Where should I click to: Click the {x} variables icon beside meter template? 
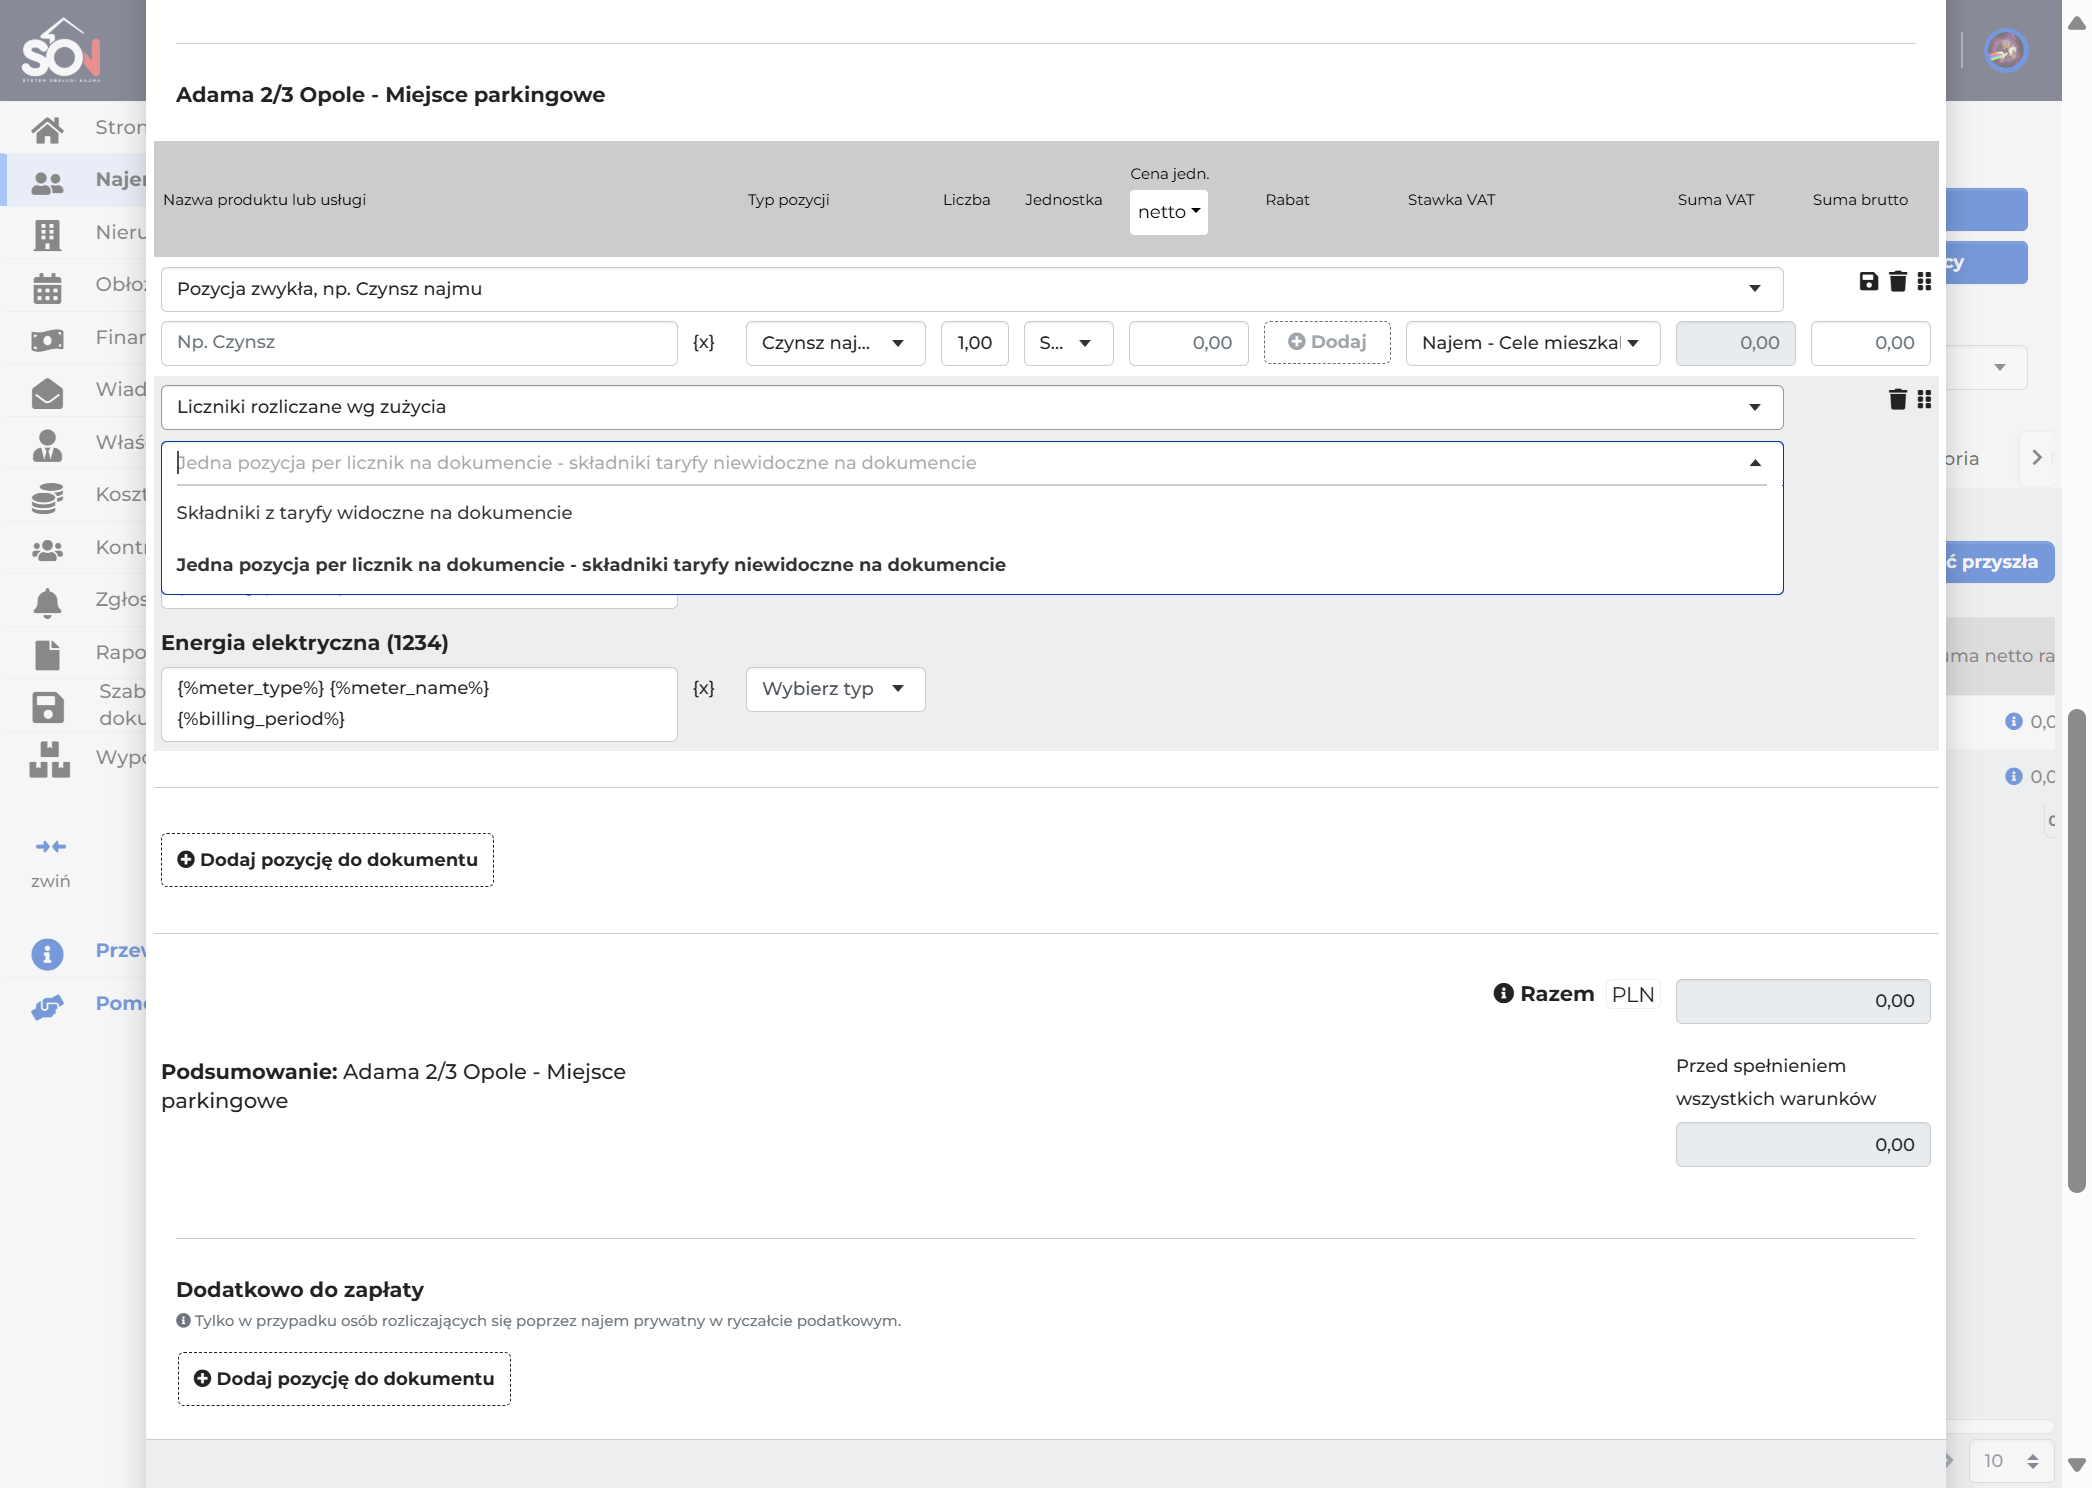point(704,688)
